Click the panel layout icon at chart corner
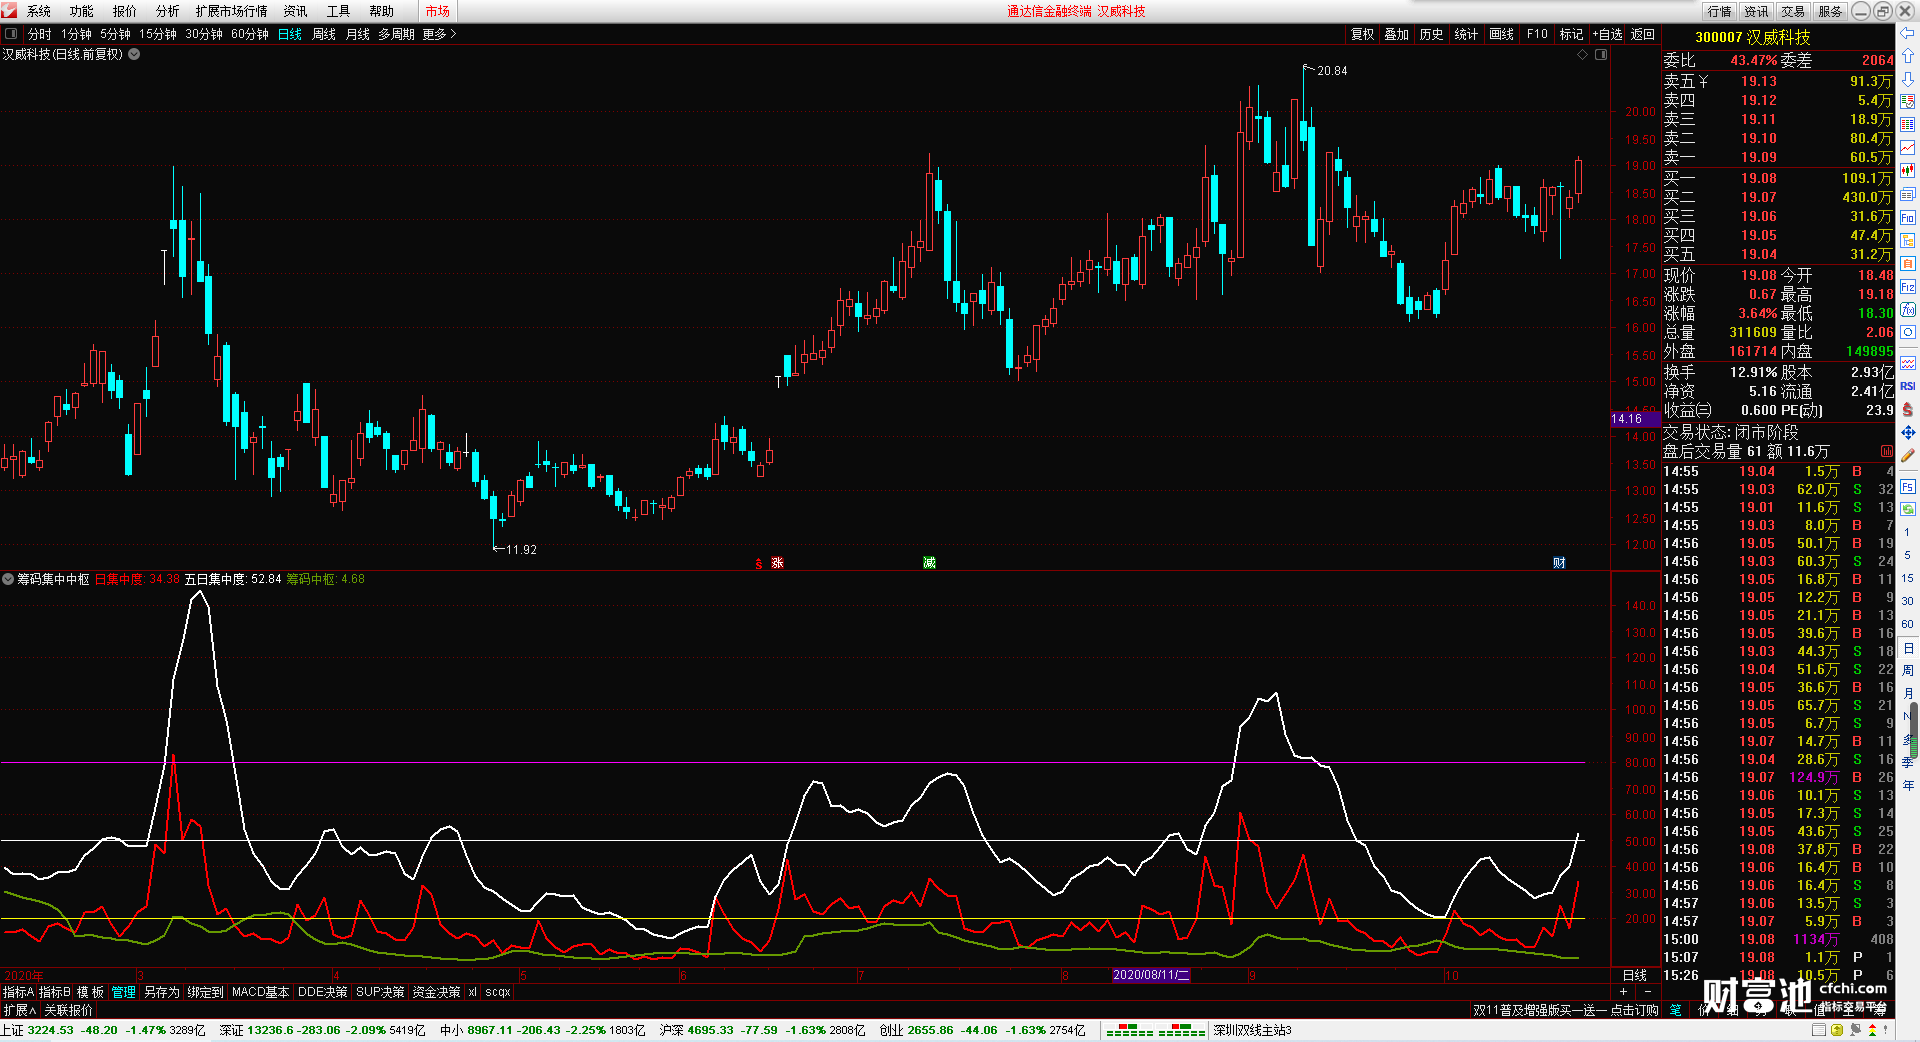Viewport: 1920px width, 1042px height. pos(1601,55)
